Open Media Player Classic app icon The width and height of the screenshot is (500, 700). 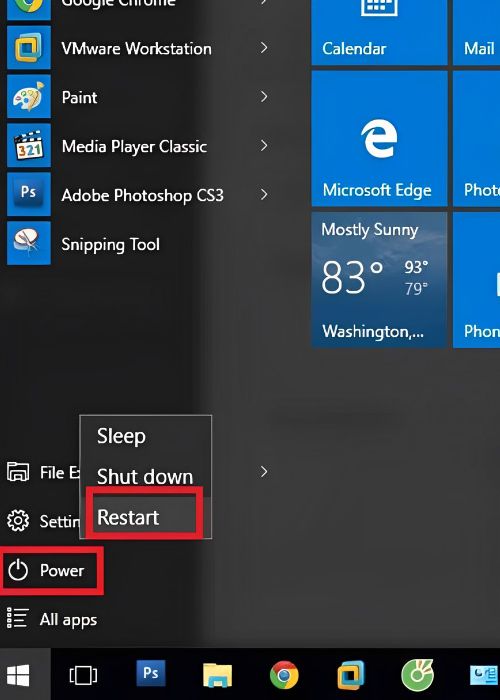coord(29,146)
